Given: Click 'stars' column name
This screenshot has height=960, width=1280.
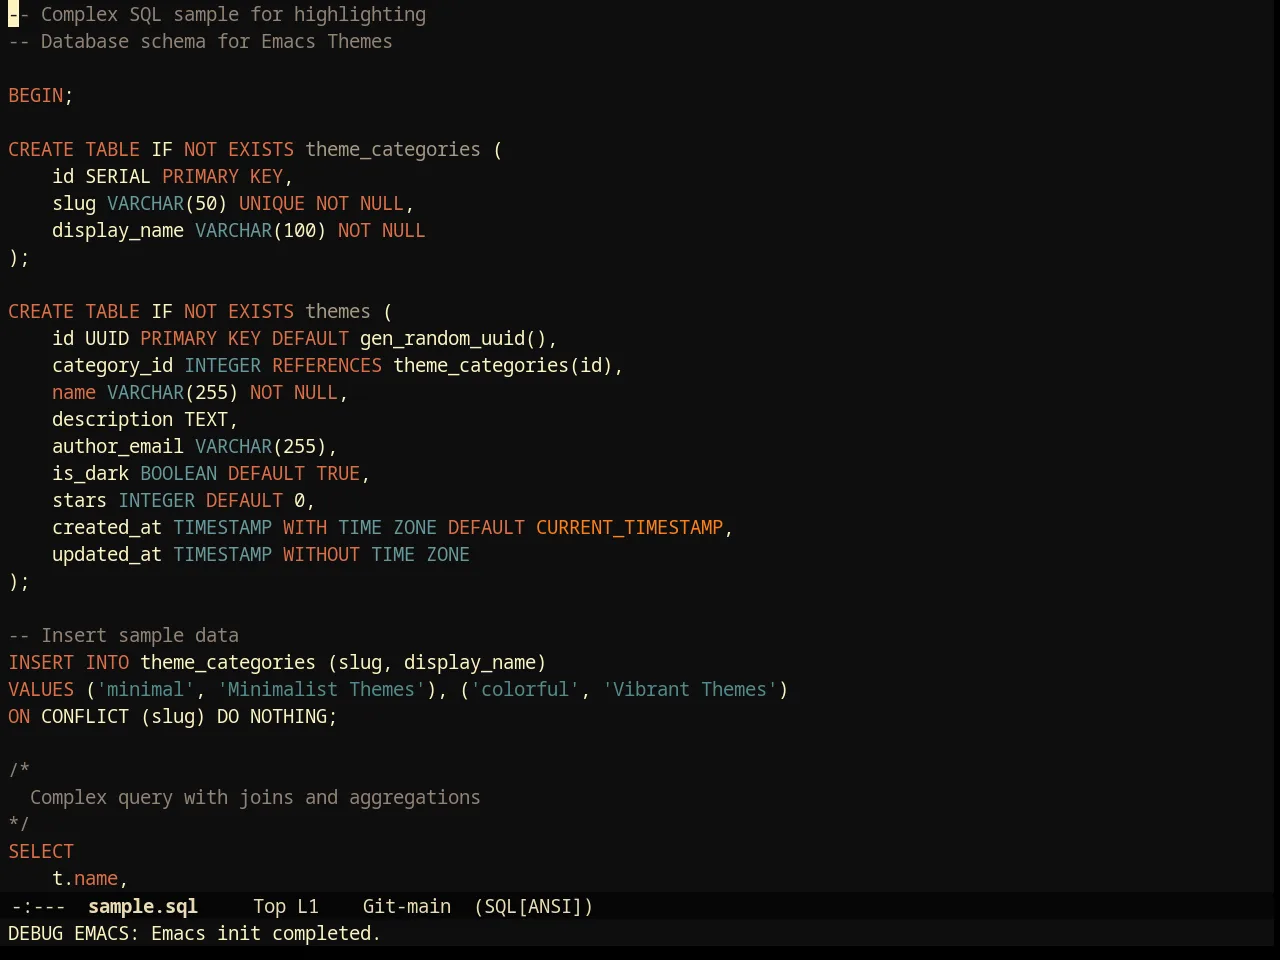Looking at the screenshot, I should pyautogui.click(x=79, y=500).
